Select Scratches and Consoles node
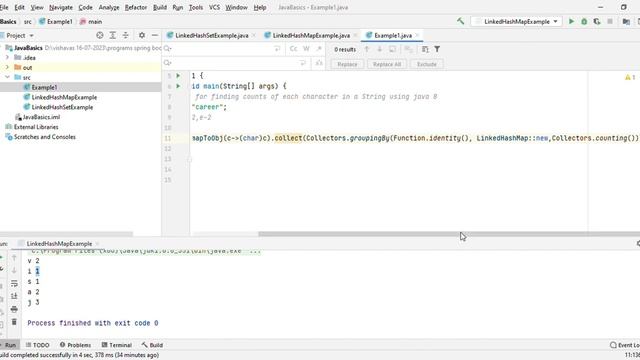640x360 pixels. click(44, 137)
